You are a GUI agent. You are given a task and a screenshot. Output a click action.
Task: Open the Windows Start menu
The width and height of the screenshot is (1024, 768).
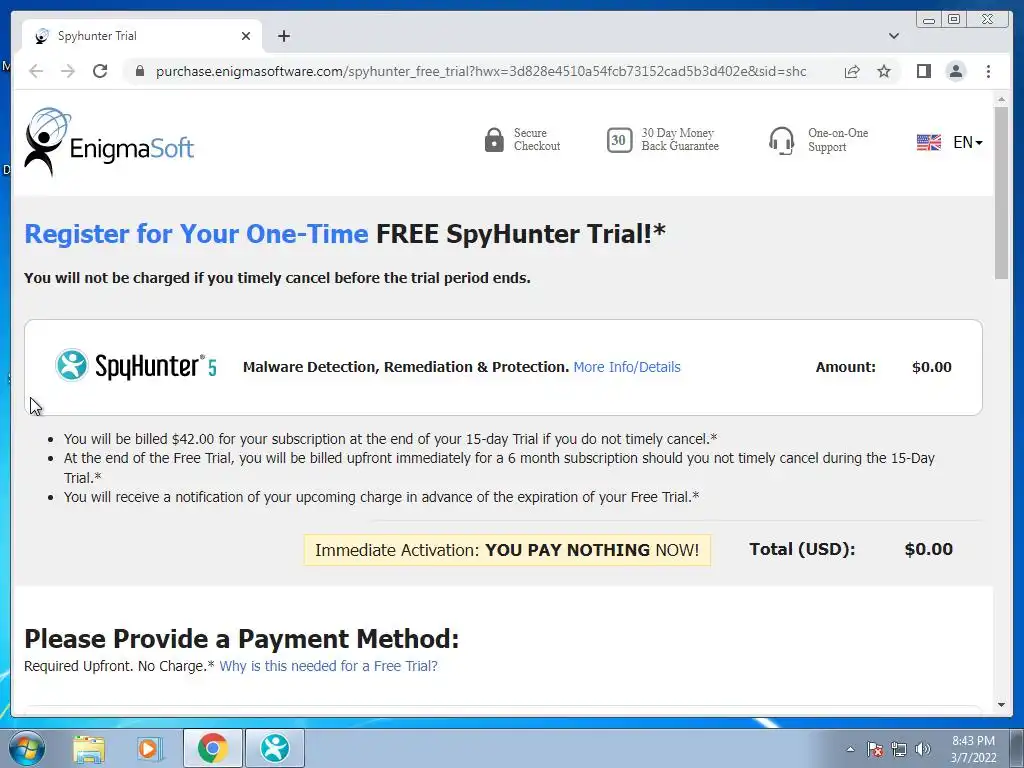click(27, 748)
